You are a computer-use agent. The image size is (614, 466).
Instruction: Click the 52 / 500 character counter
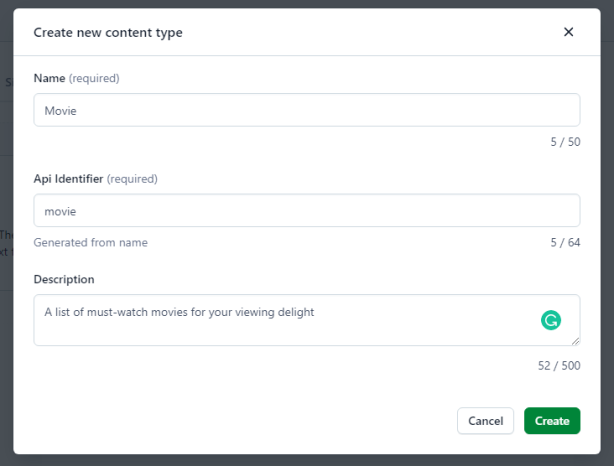point(558,365)
